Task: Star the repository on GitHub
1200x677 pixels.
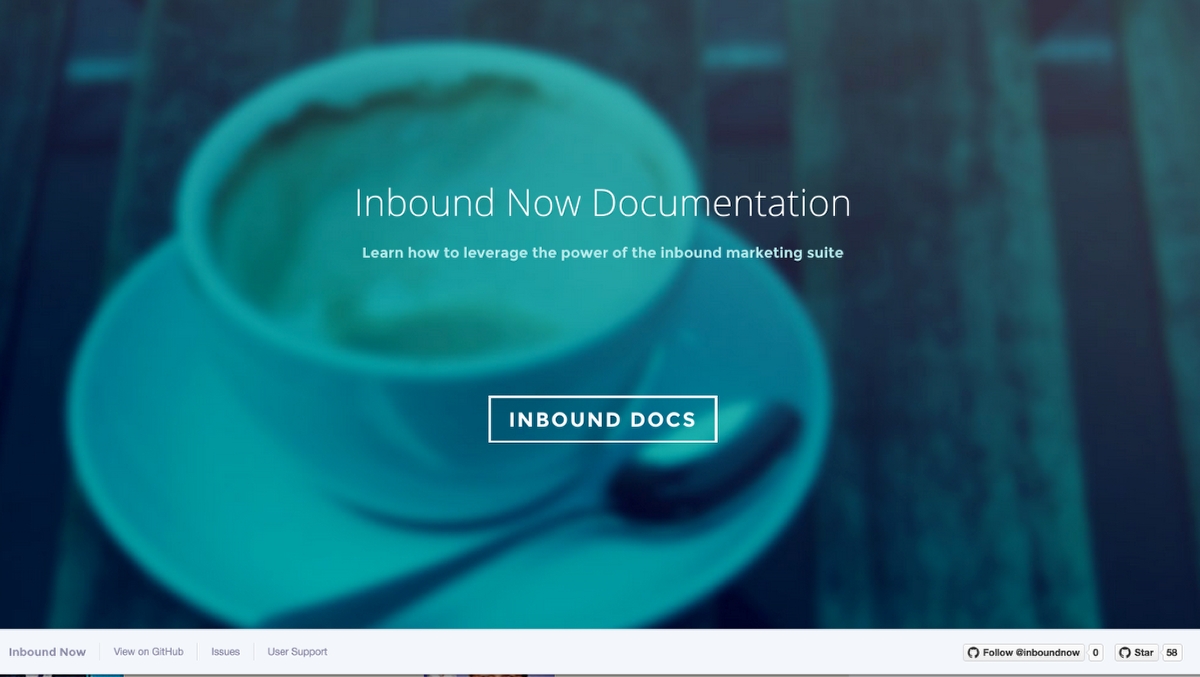Action: (x=1137, y=652)
